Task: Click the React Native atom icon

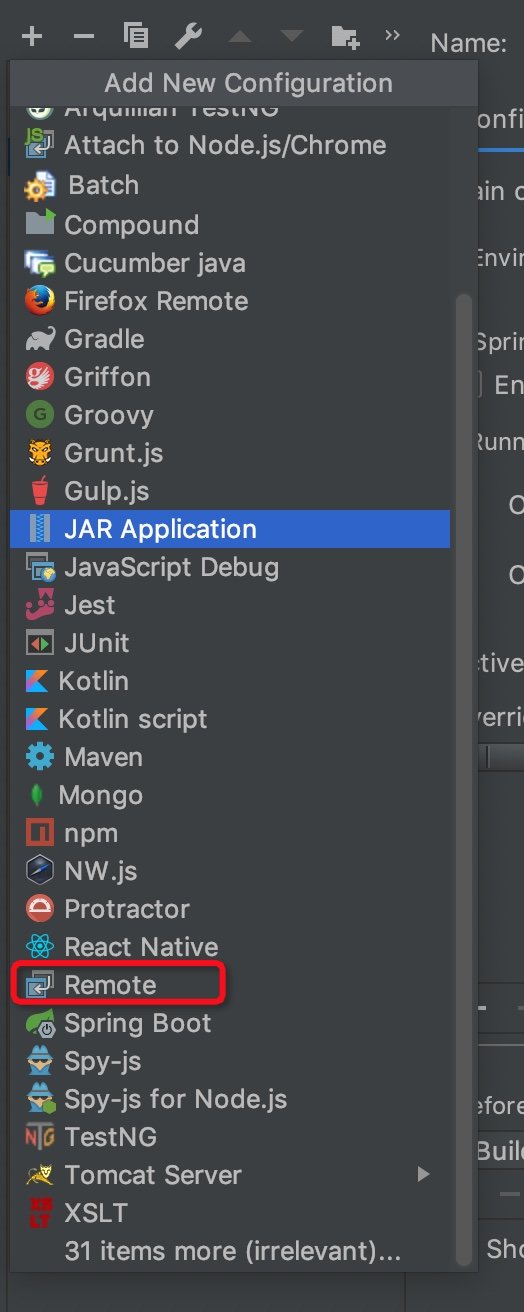Action: [40, 947]
